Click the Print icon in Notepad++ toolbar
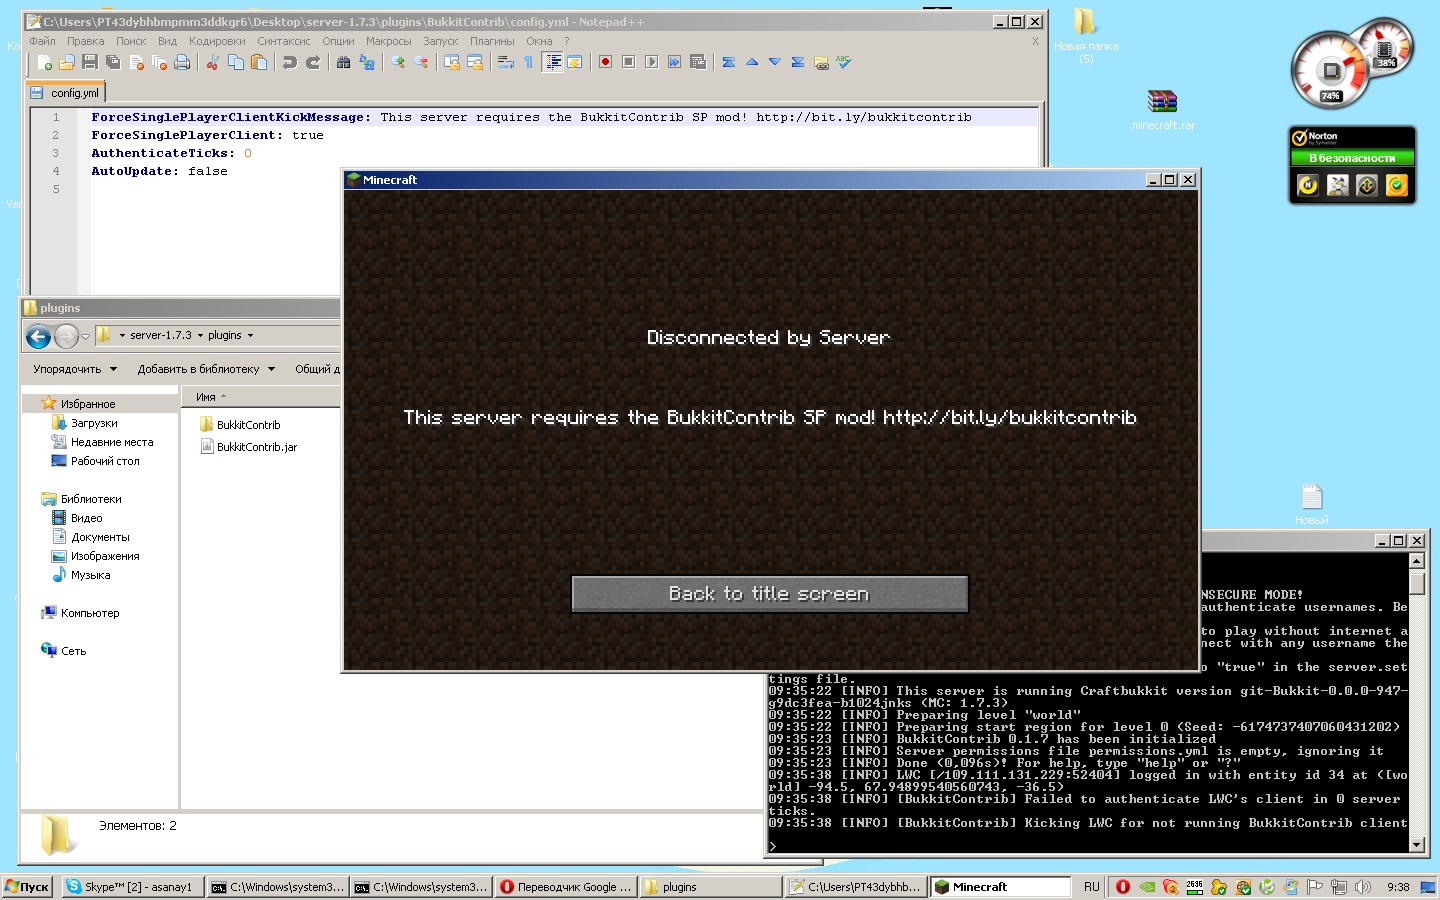The image size is (1440, 900). click(x=182, y=62)
